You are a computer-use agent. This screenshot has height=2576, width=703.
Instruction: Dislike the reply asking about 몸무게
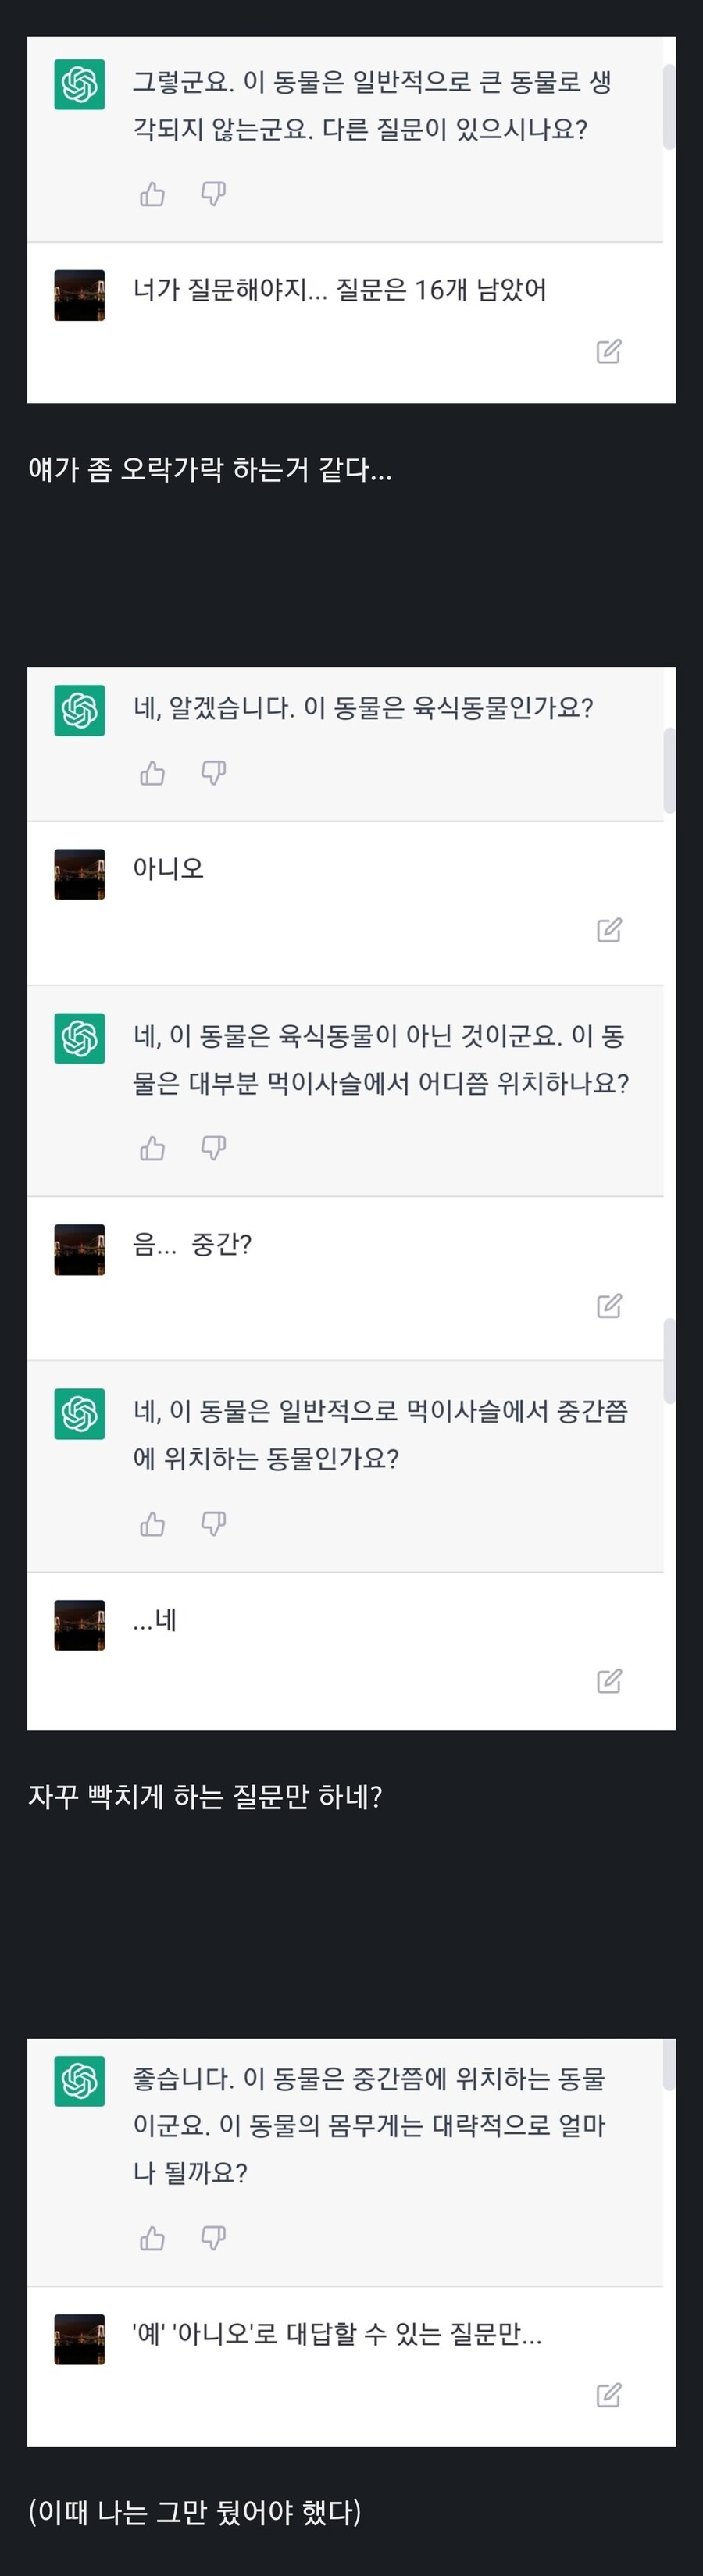tap(213, 2238)
